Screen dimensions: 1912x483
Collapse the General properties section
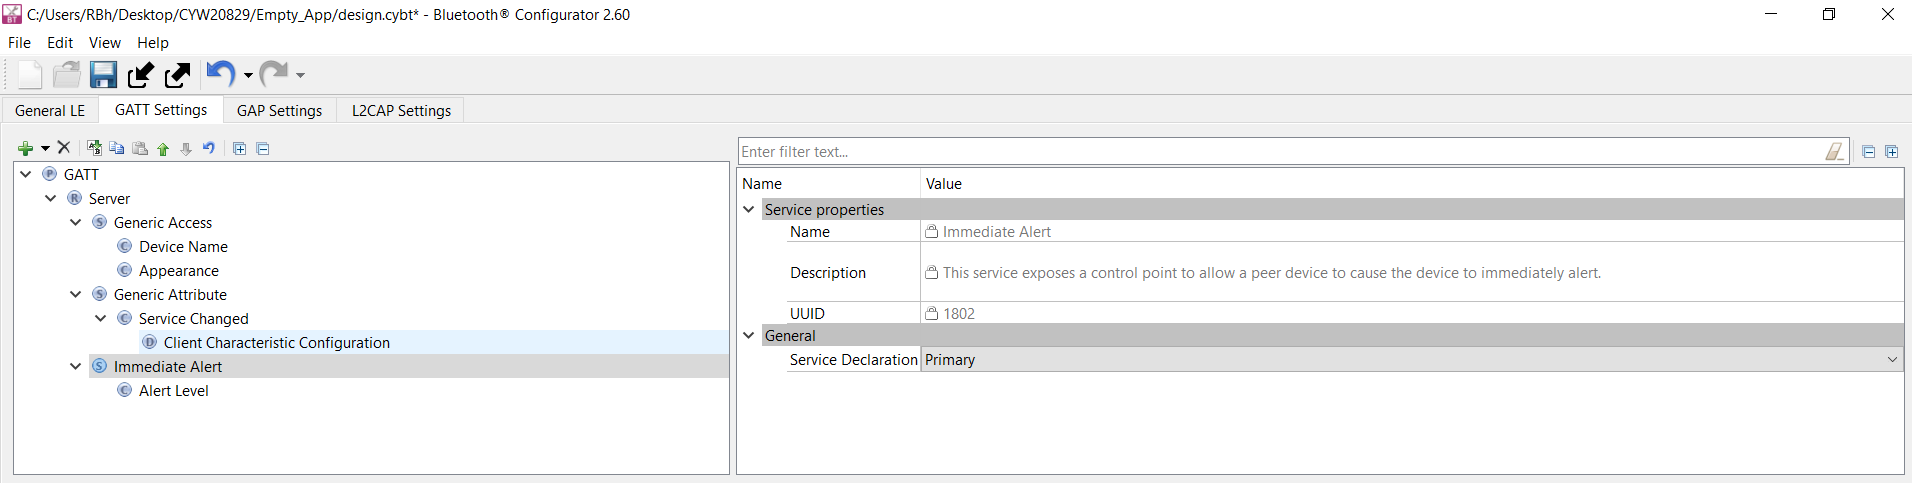[x=749, y=335]
